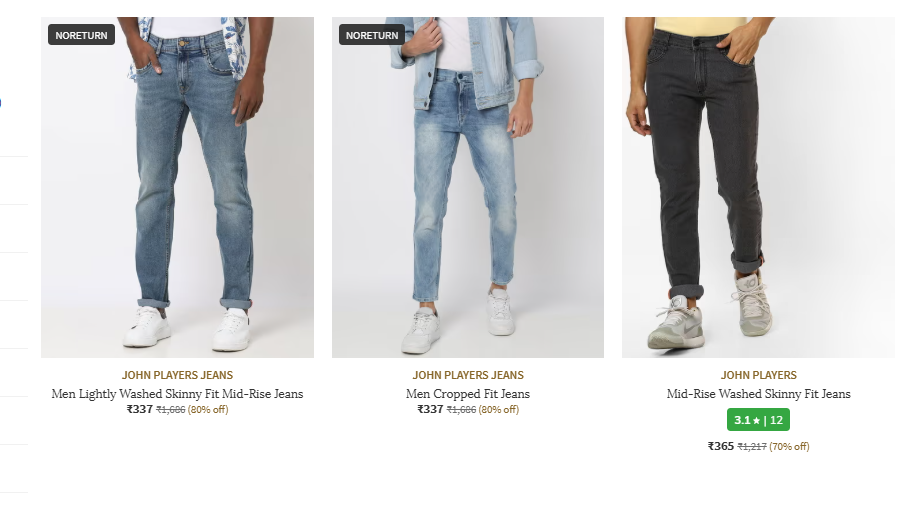Viewport: 916px width, 513px height.
Task: Click ₹365 price of grey skinny jeans
Action: [x=720, y=446]
